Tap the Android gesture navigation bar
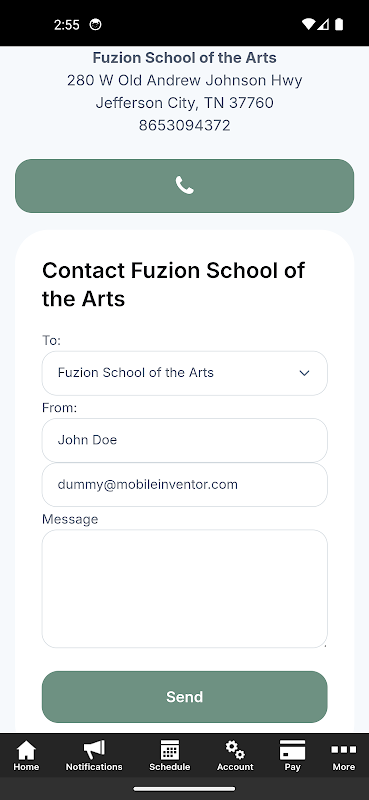 click(184, 789)
